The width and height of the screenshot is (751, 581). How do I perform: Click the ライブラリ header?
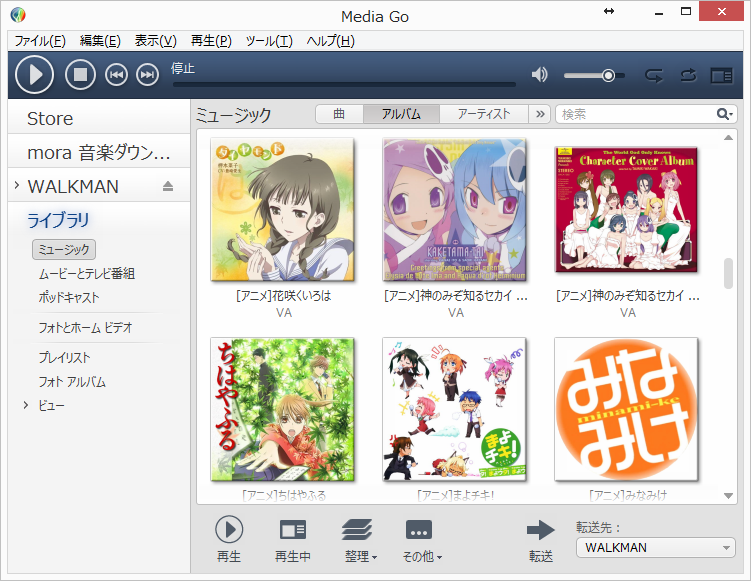point(58,220)
